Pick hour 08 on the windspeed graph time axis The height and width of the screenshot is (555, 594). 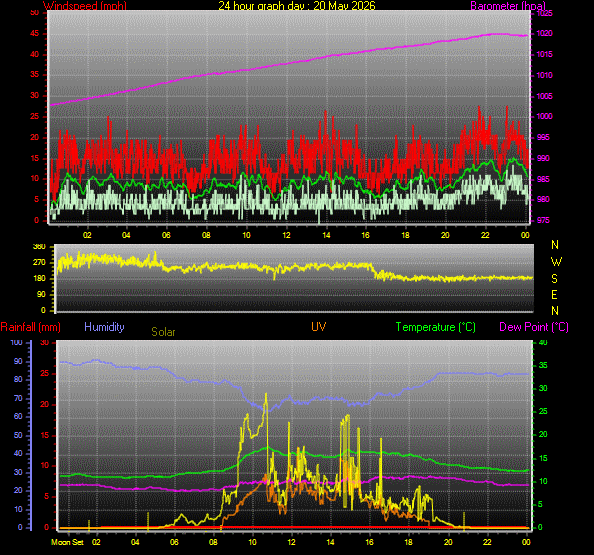click(x=206, y=235)
